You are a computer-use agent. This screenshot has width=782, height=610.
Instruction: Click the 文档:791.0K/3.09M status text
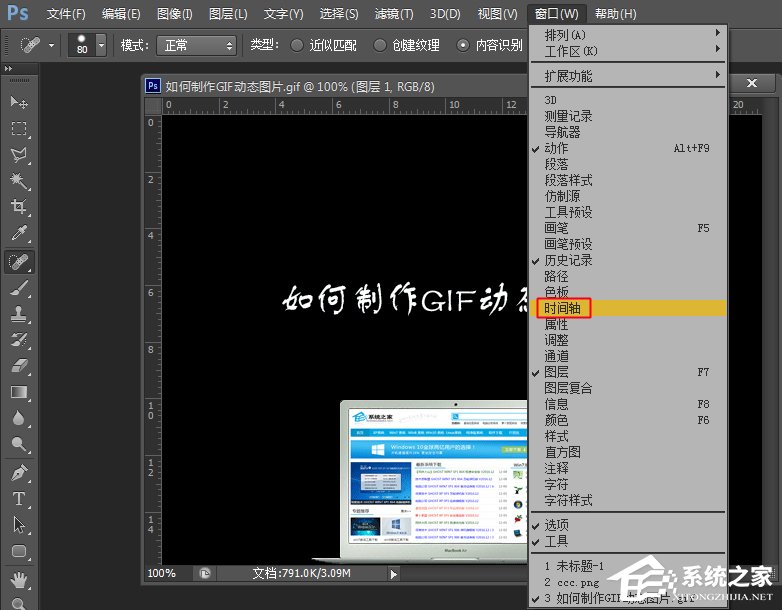point(301,574)
